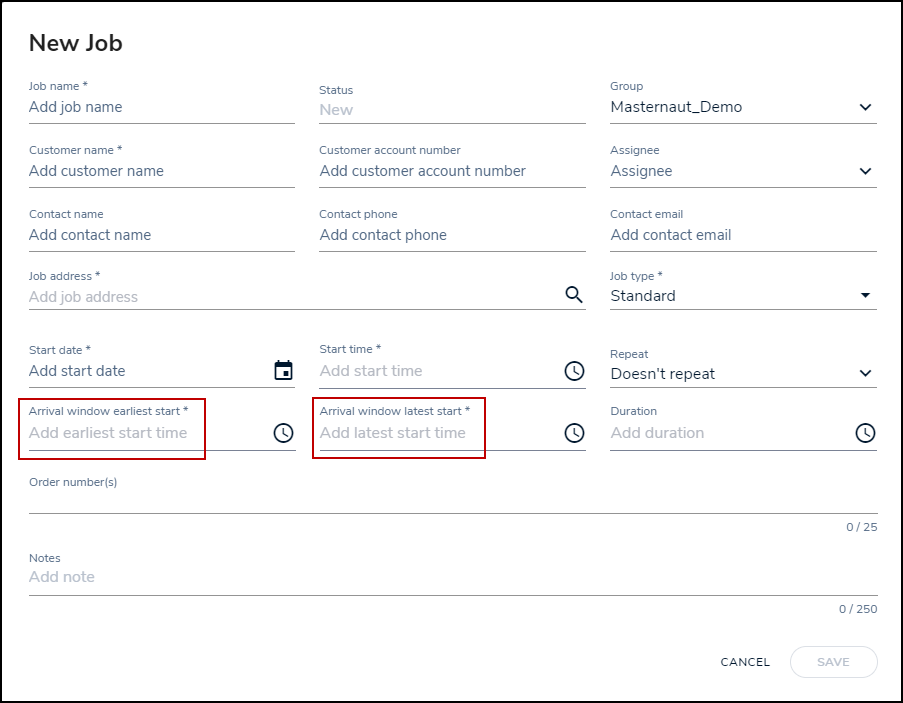Click the Duration clock icon
Viewport: 903px width, 703px height.
pos(865,433)
